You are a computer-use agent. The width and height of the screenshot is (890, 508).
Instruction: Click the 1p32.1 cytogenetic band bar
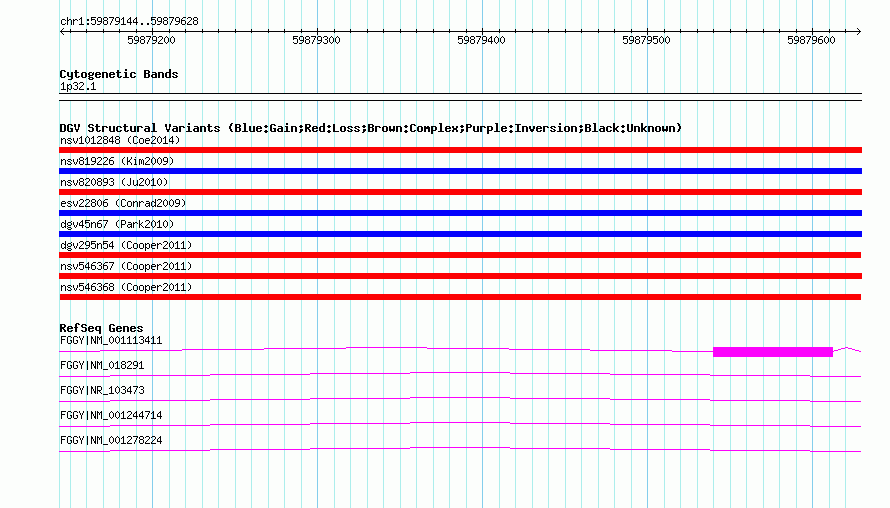[x=460, y=97]
